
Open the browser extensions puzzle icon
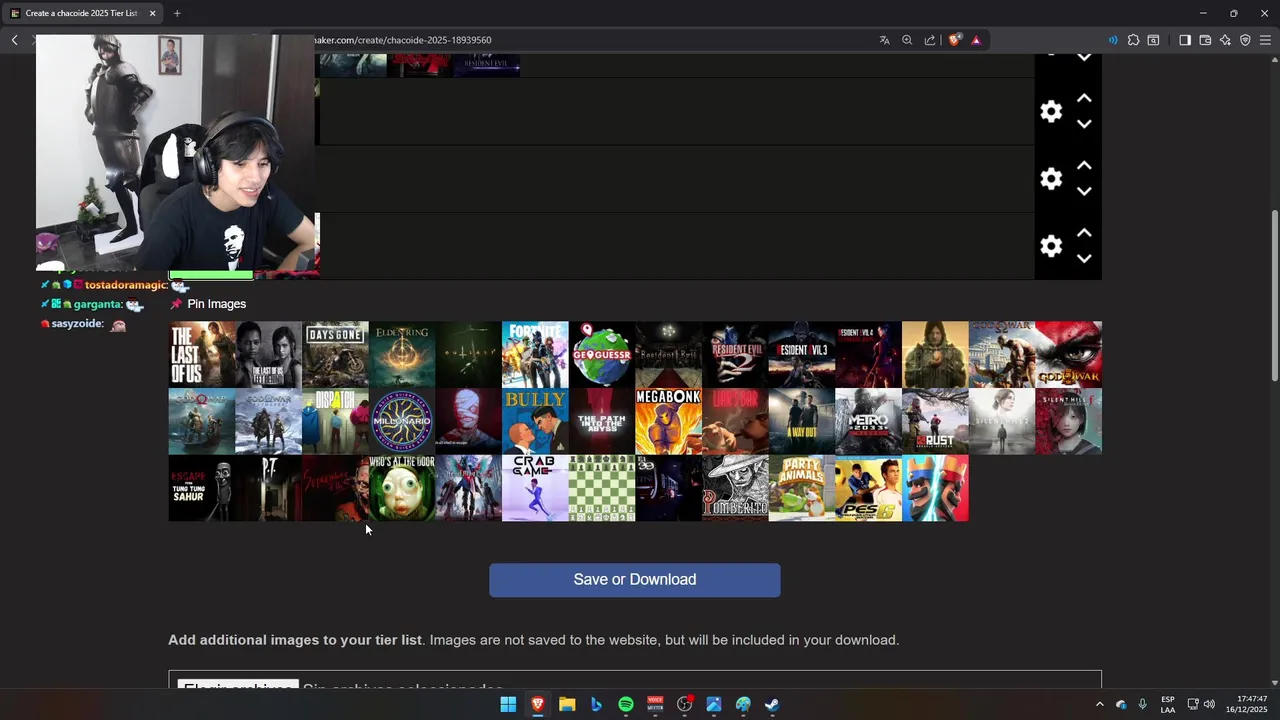tap(1133, 40)
